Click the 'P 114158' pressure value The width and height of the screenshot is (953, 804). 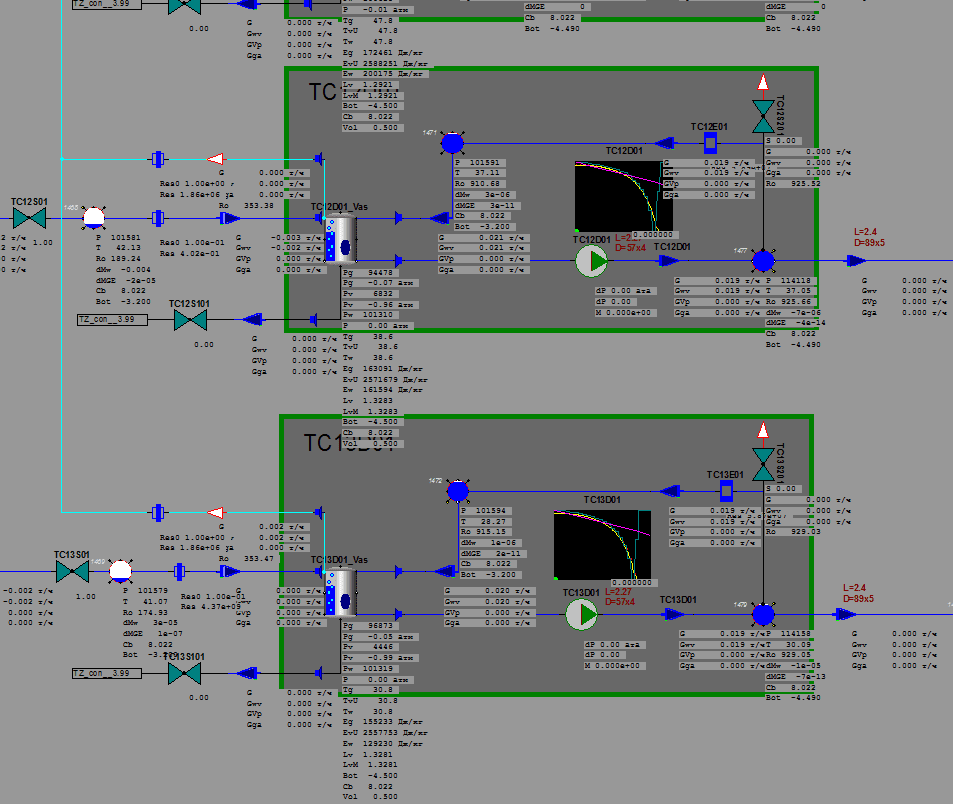point(790,634)
